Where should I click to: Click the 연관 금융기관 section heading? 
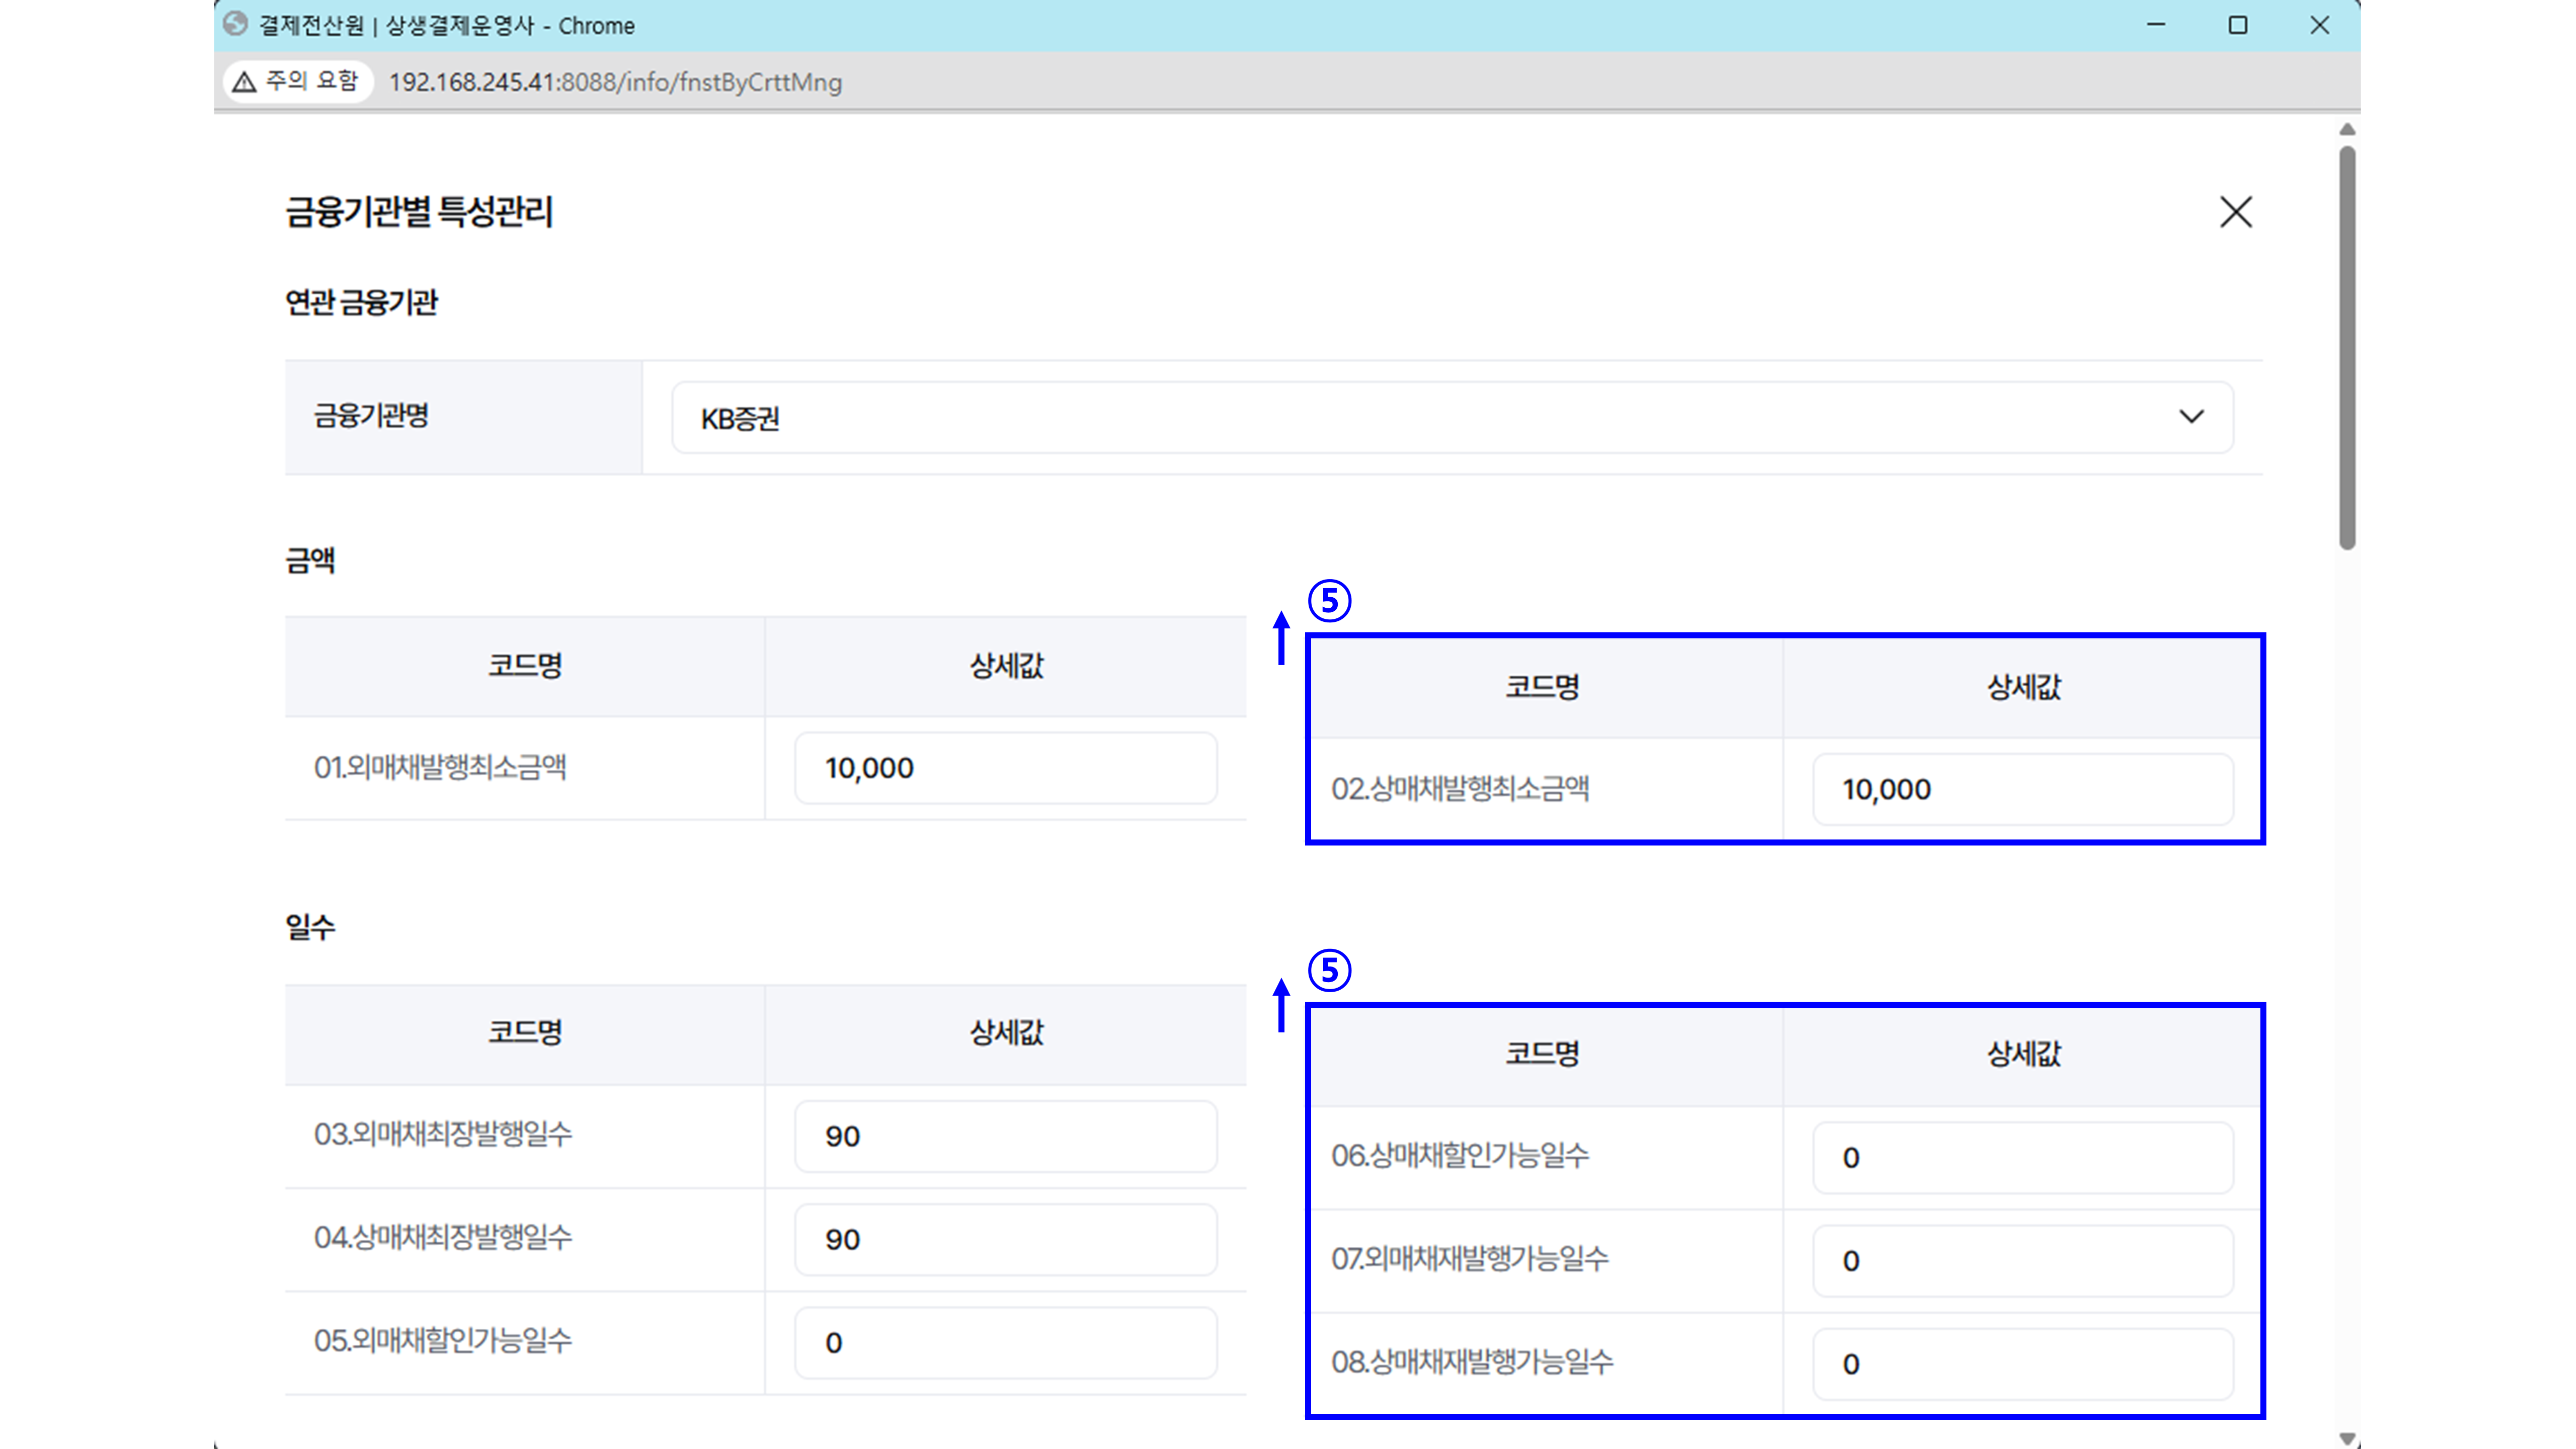click(x=361, y=302)
